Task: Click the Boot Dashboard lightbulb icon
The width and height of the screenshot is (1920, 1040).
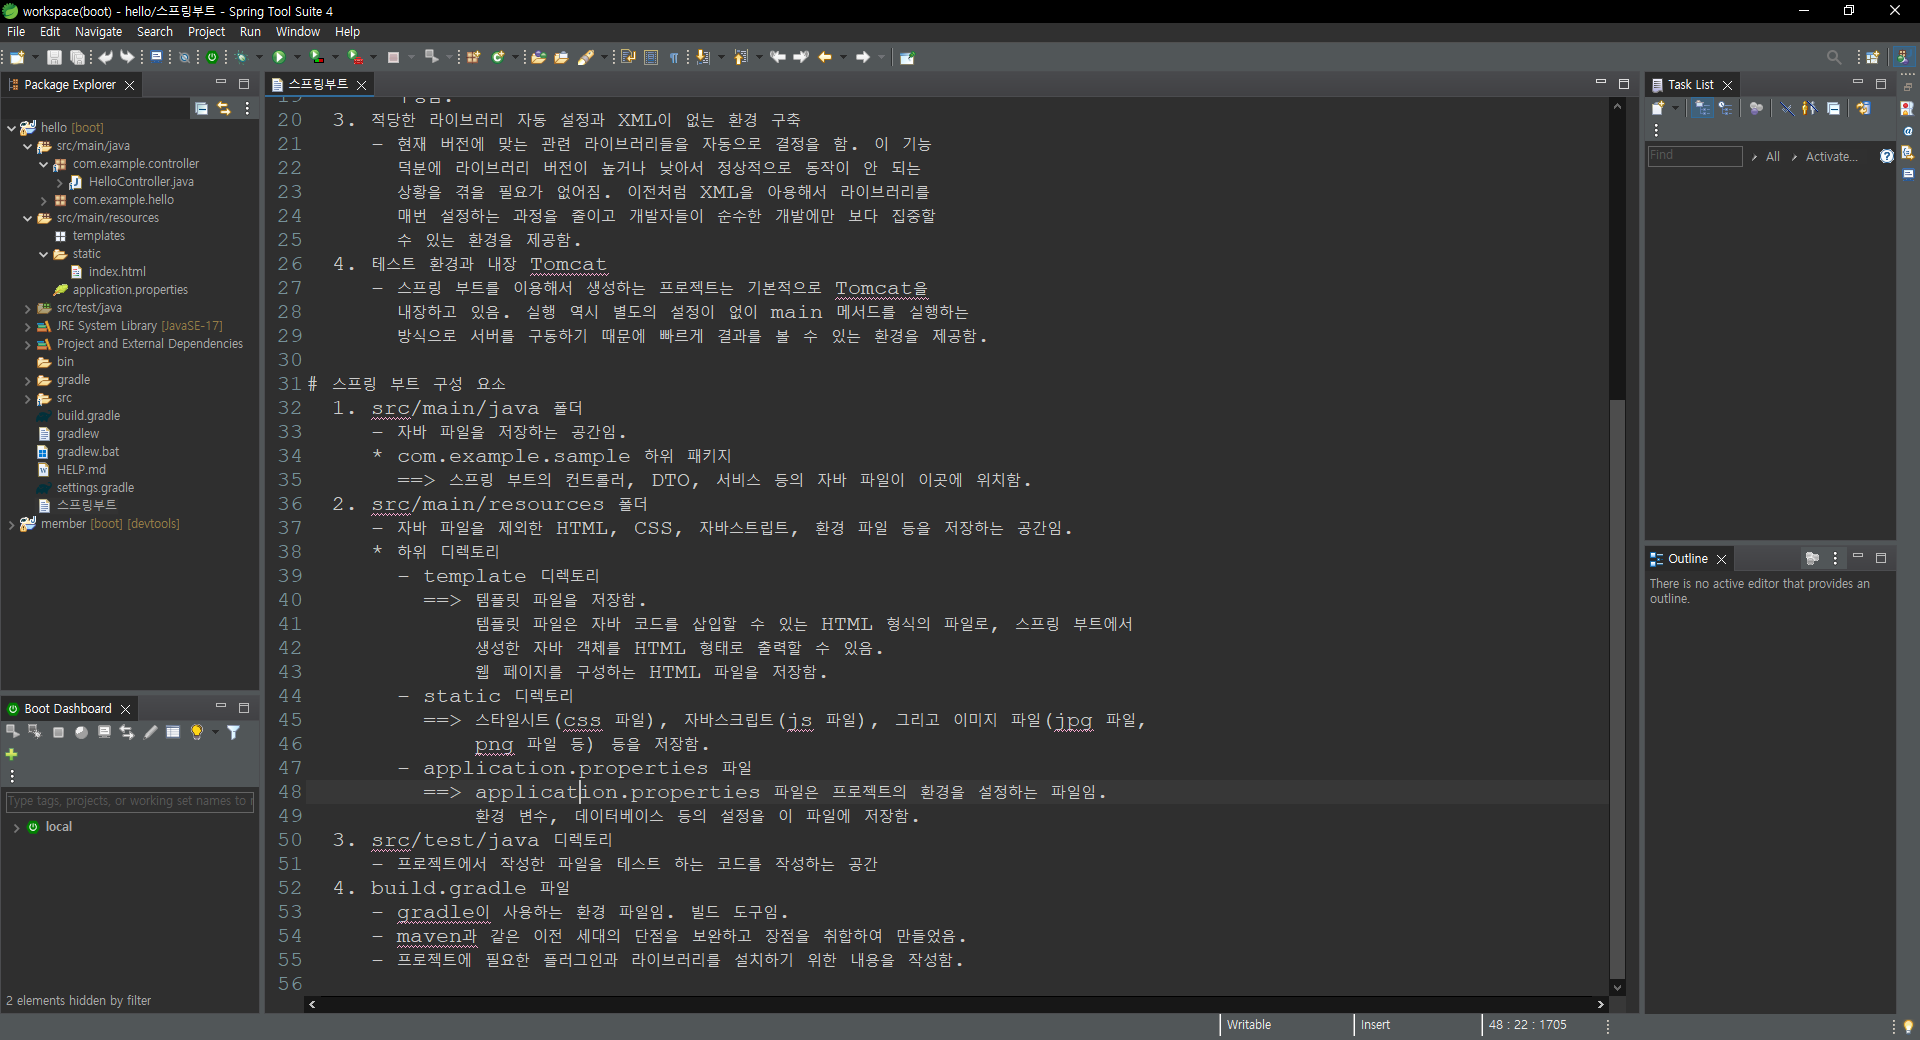Action: 197,732
